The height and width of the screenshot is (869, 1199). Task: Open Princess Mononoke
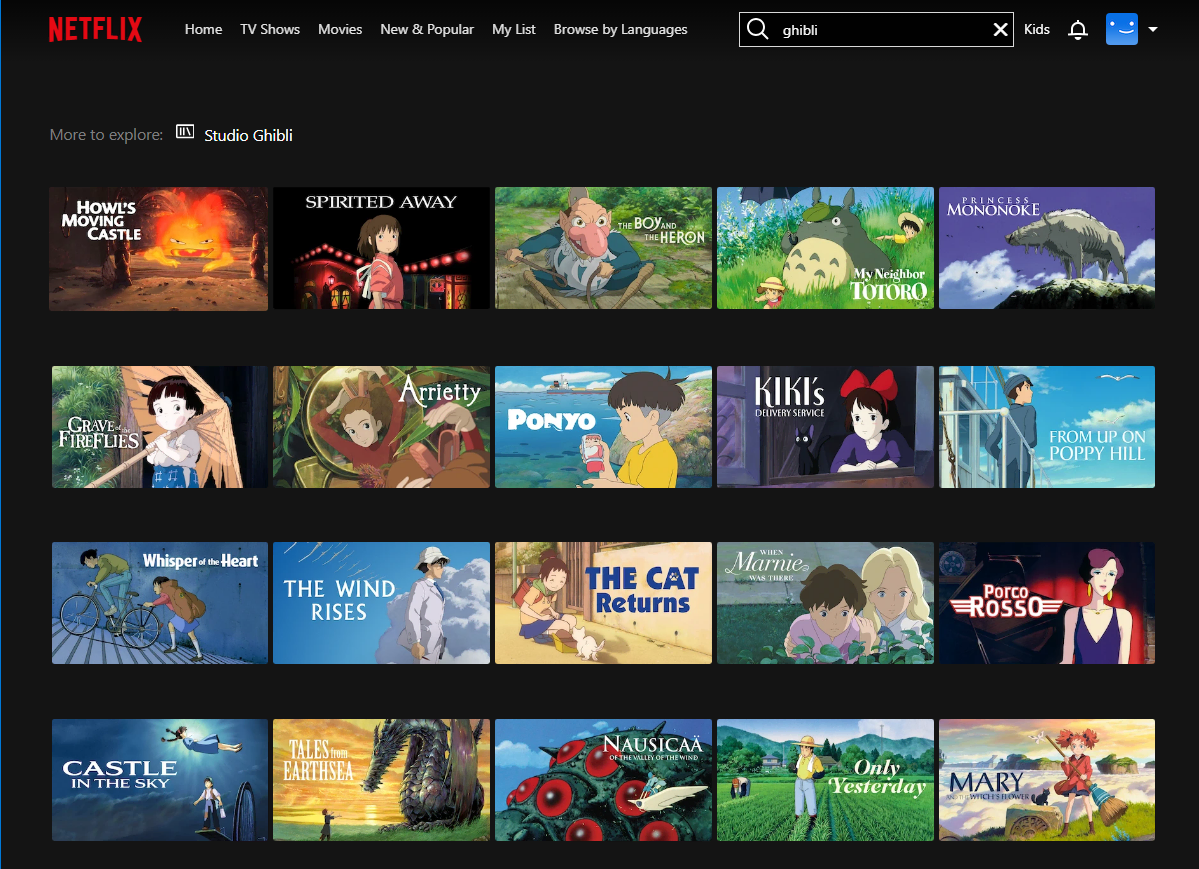(x=1047, y=249)
